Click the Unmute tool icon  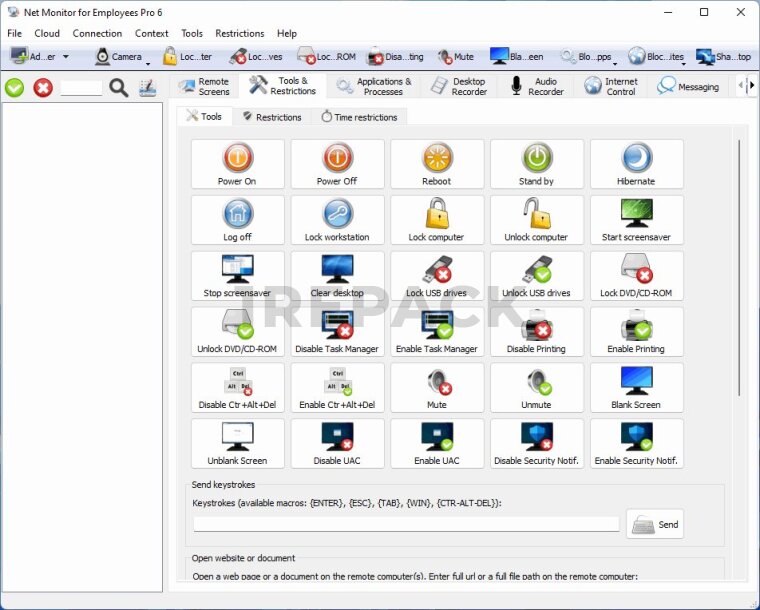pyautogui.click(x=536, y=388)
